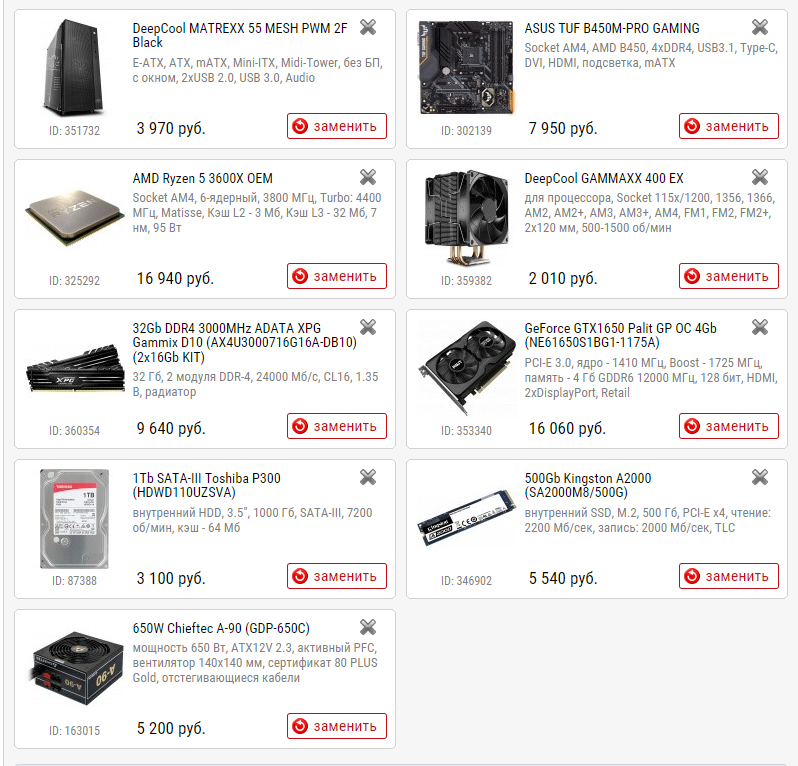This screenshot has width=798, height=766.
Task: Click заменить for Kingston A2000 SSD
Action: click(x=728, y=576)
